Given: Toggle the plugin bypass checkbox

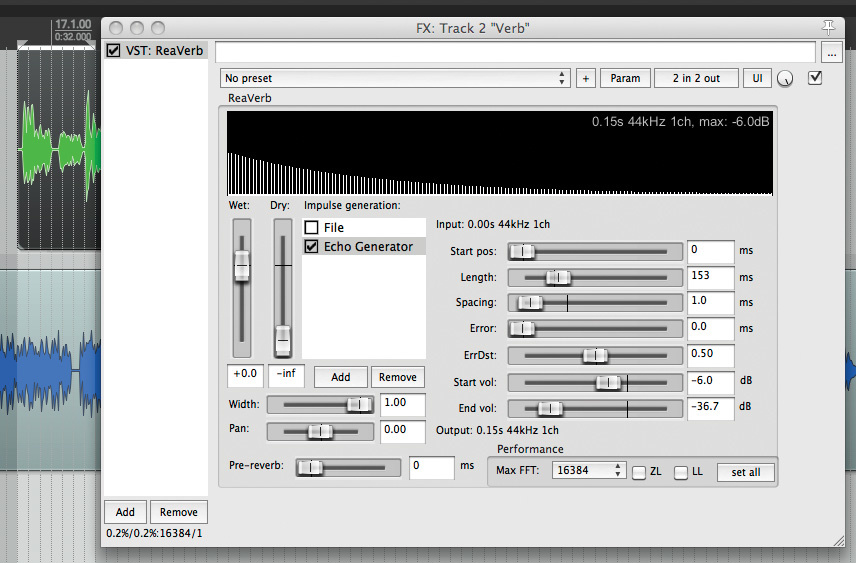Looking at the screenshot, I should (815, 78).
